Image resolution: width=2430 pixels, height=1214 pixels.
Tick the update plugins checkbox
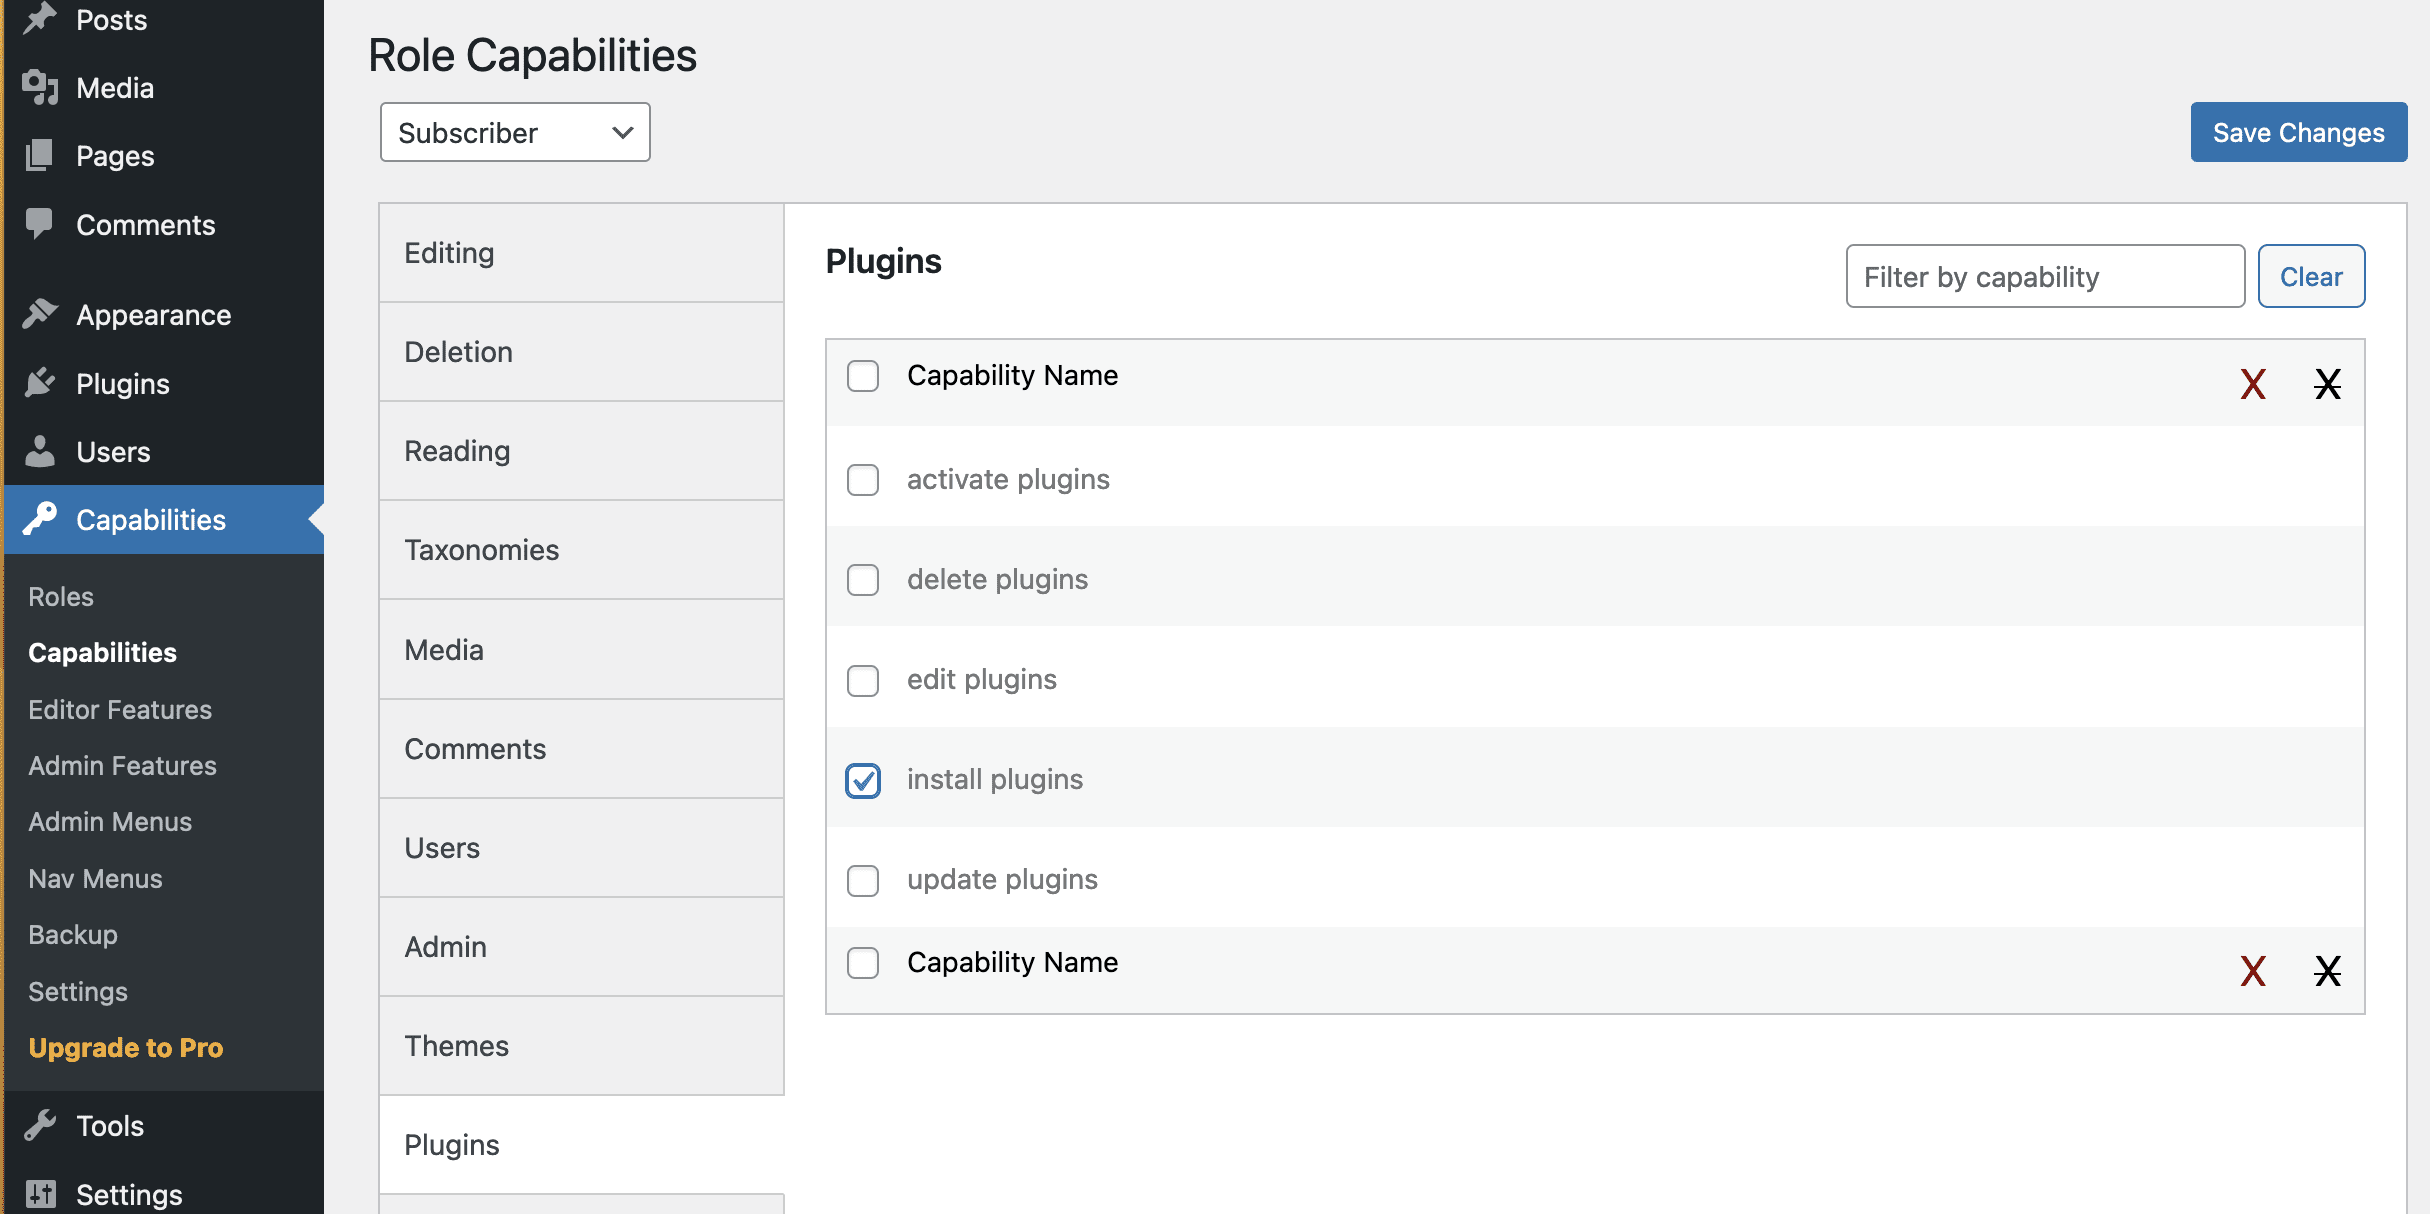pos(863,880)
